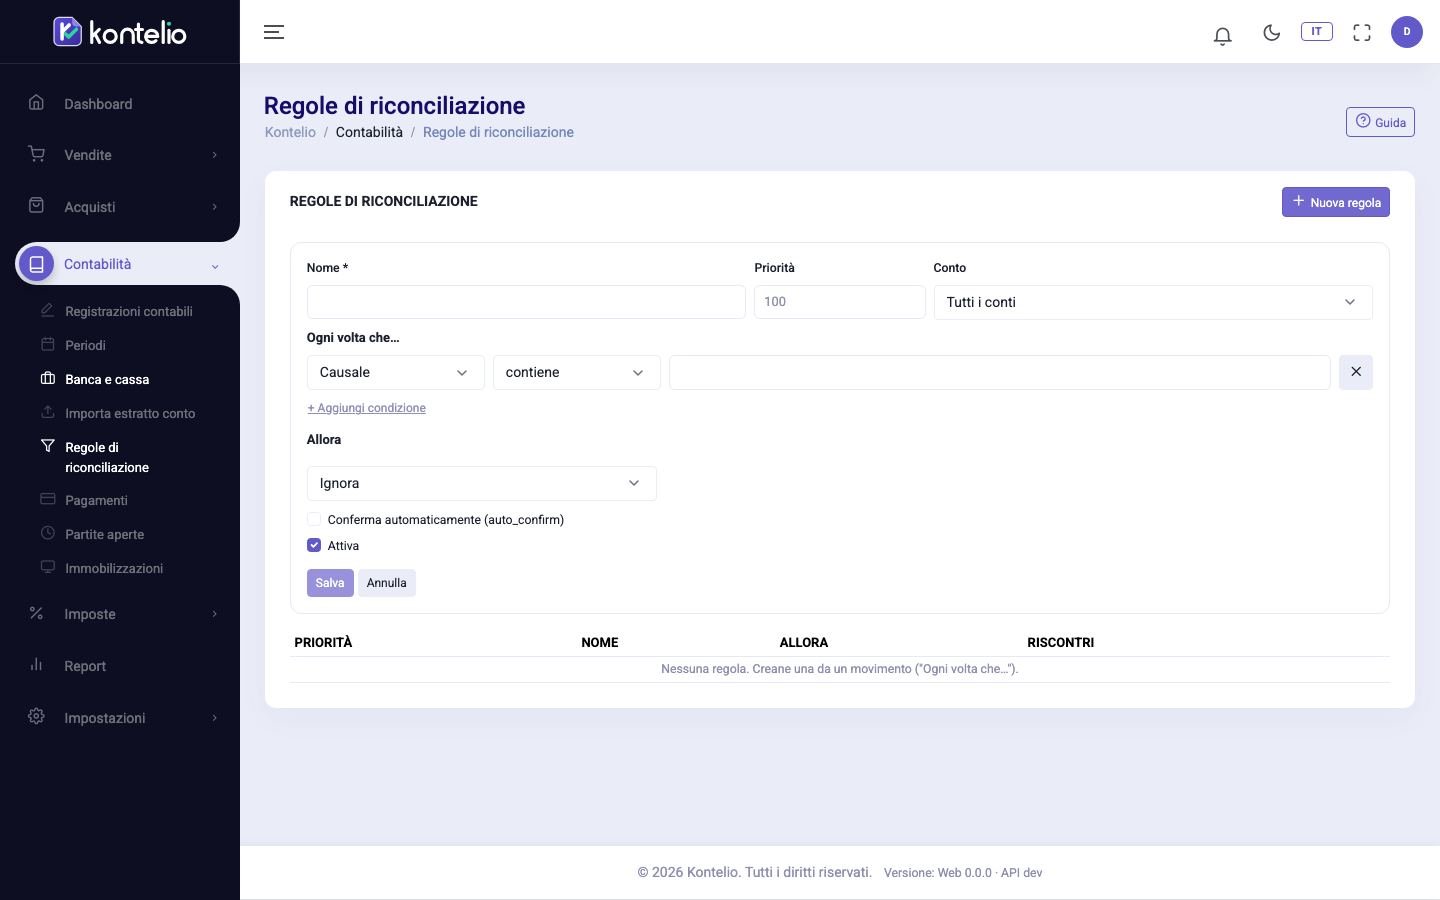This screenshot has width=1440, height=900.
Task: Open Banca e cassa menu item
Action: [x=107, y=379]
